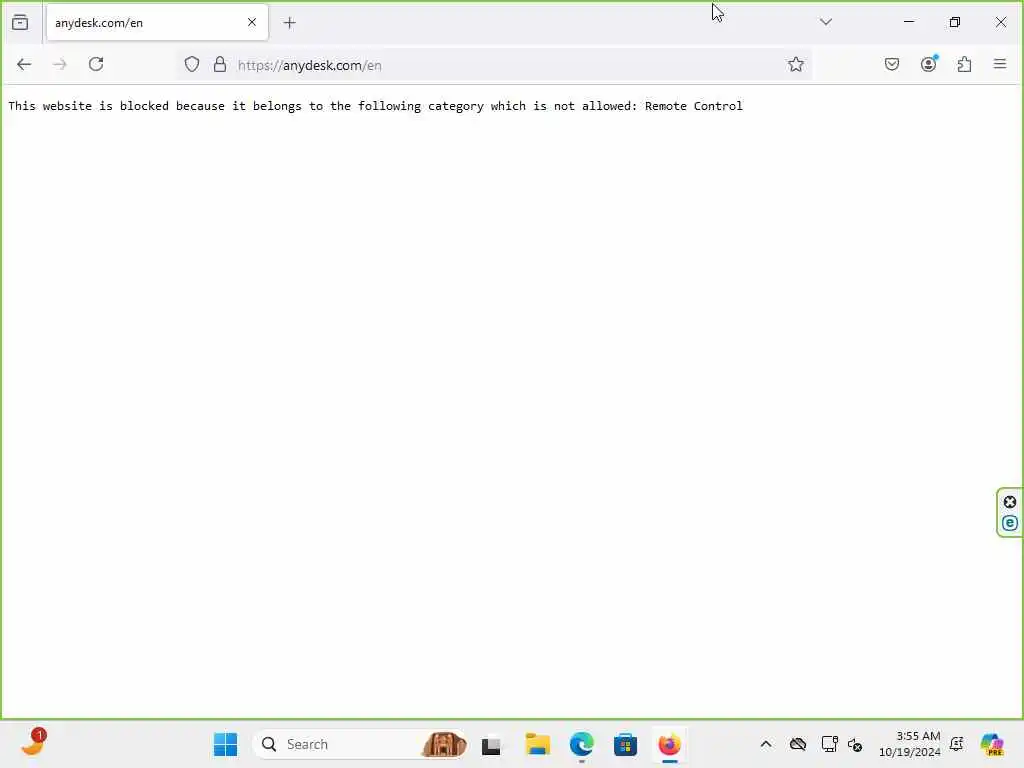Open Task View from taskbar
1024x768 pixels.
click(x=491, y=745)
